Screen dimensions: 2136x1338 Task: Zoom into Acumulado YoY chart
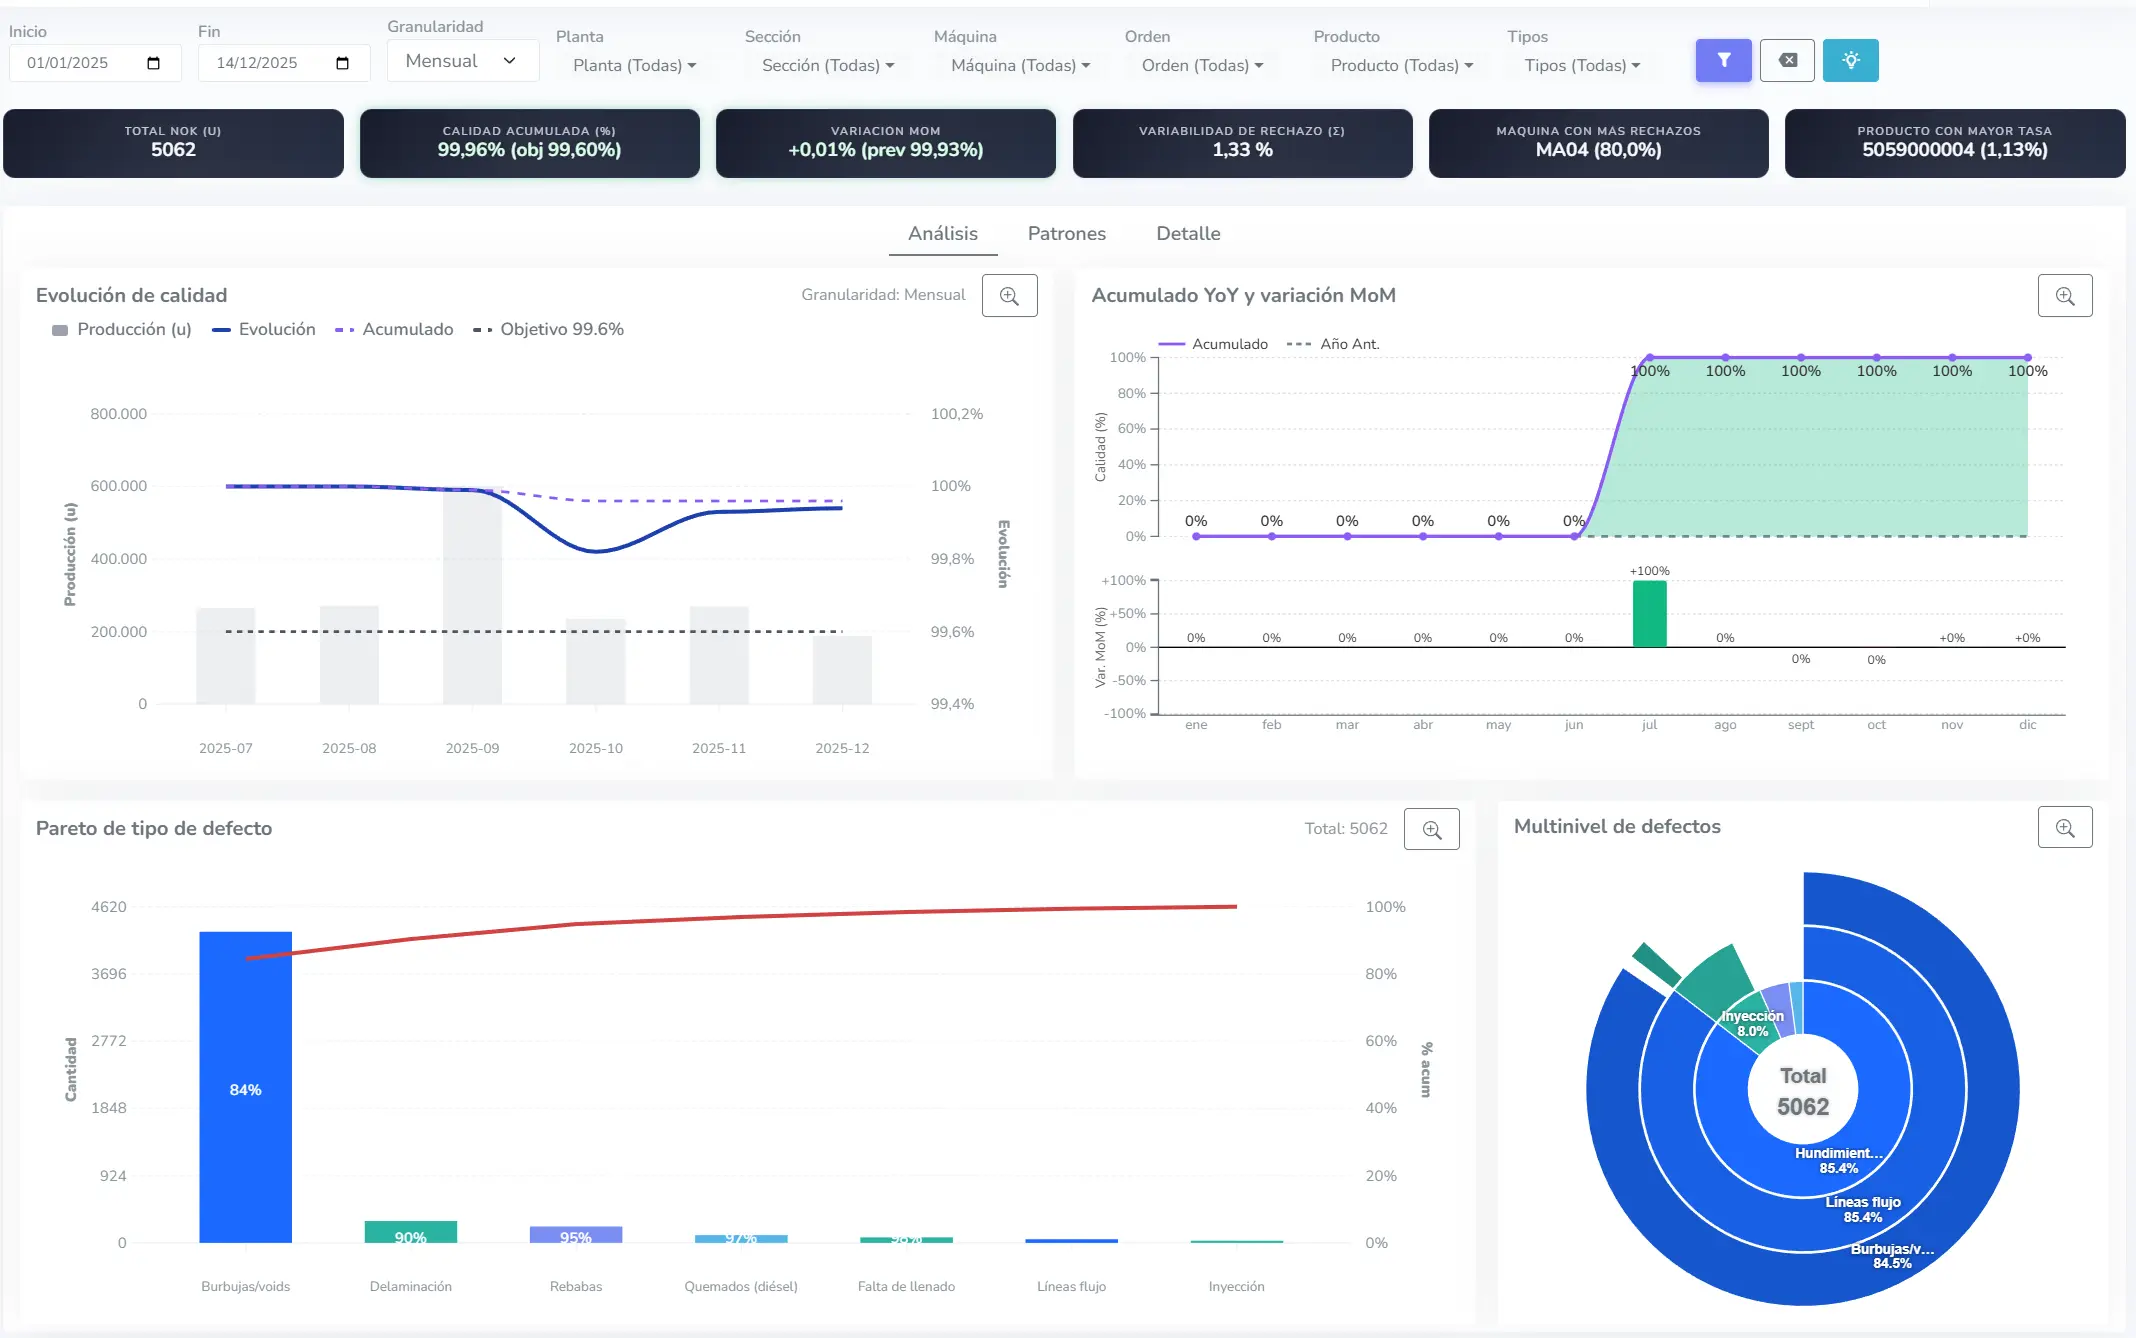point(2066,295)
